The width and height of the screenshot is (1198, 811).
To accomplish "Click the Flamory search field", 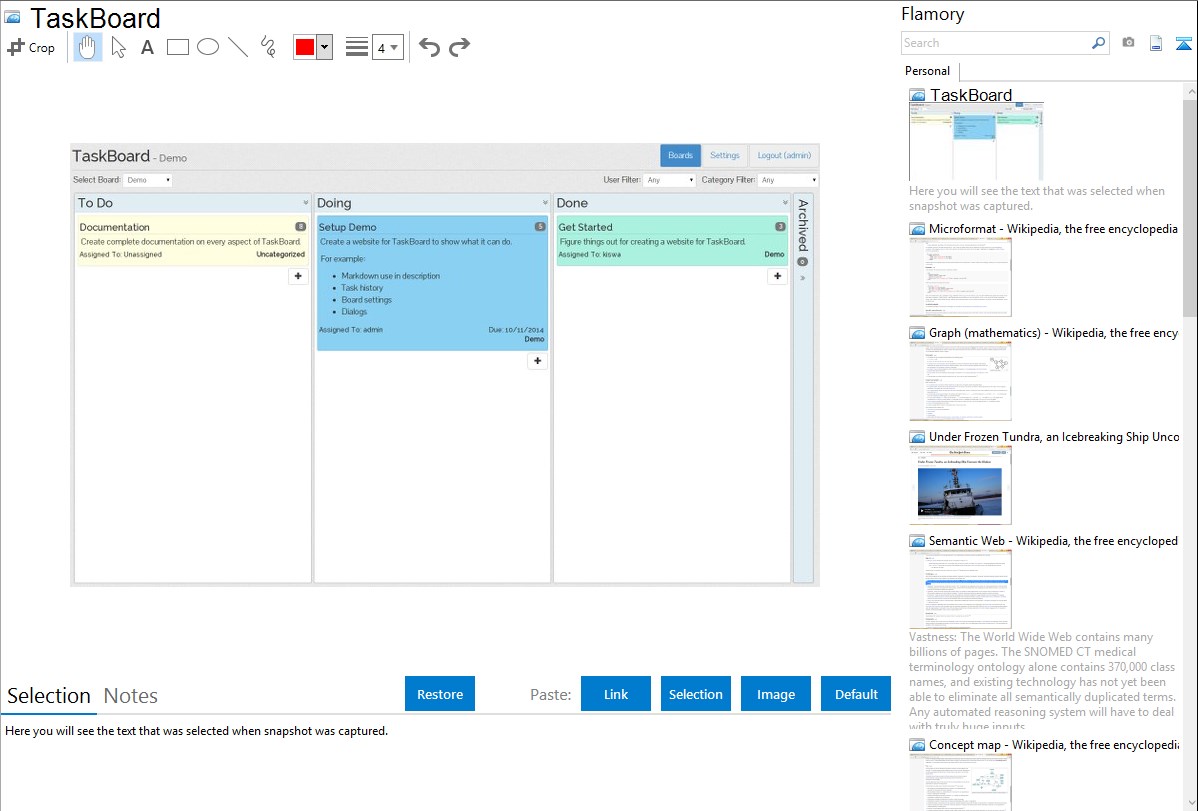I will coord(995,43).
